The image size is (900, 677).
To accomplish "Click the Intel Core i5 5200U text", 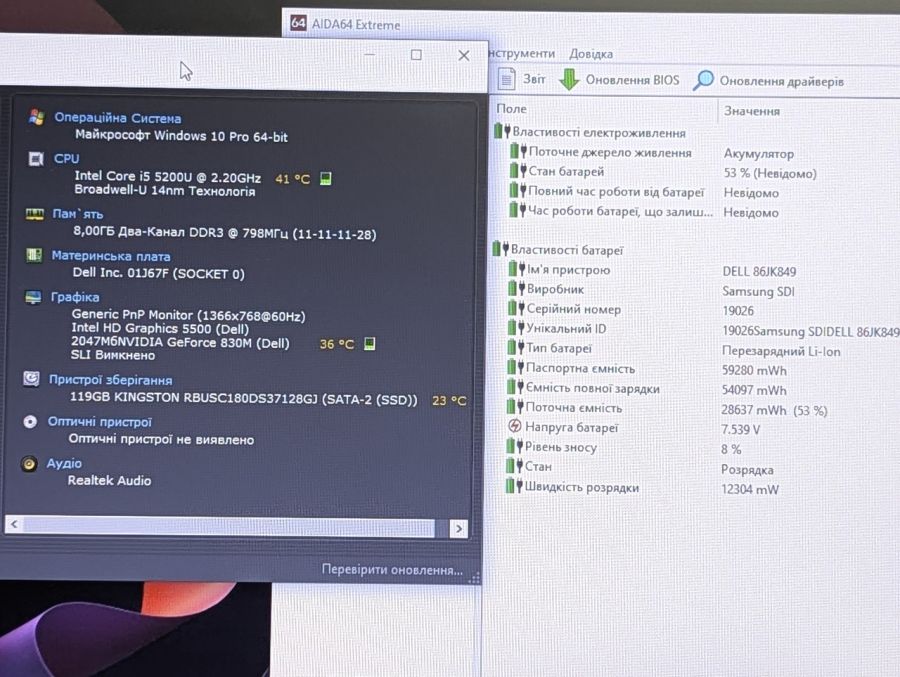I will coord(168,176).
